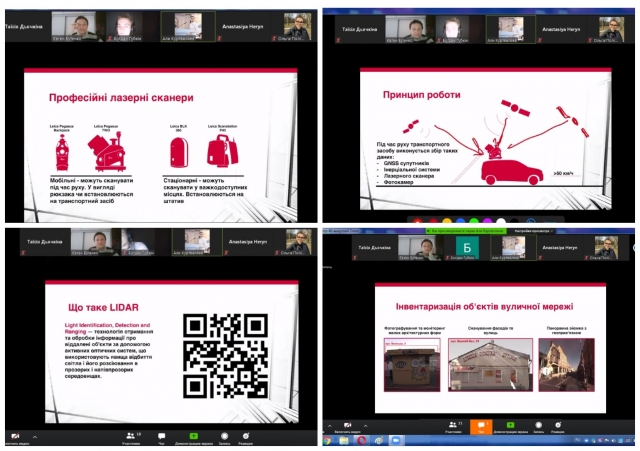Click green Share Screen in bottom-right Zoom window
This screenshot has width=640, height=451.
510,427
